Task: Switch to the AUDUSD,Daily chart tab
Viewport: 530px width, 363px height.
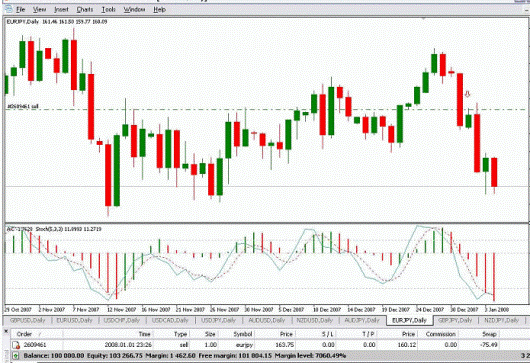Action: coord(266,320)
